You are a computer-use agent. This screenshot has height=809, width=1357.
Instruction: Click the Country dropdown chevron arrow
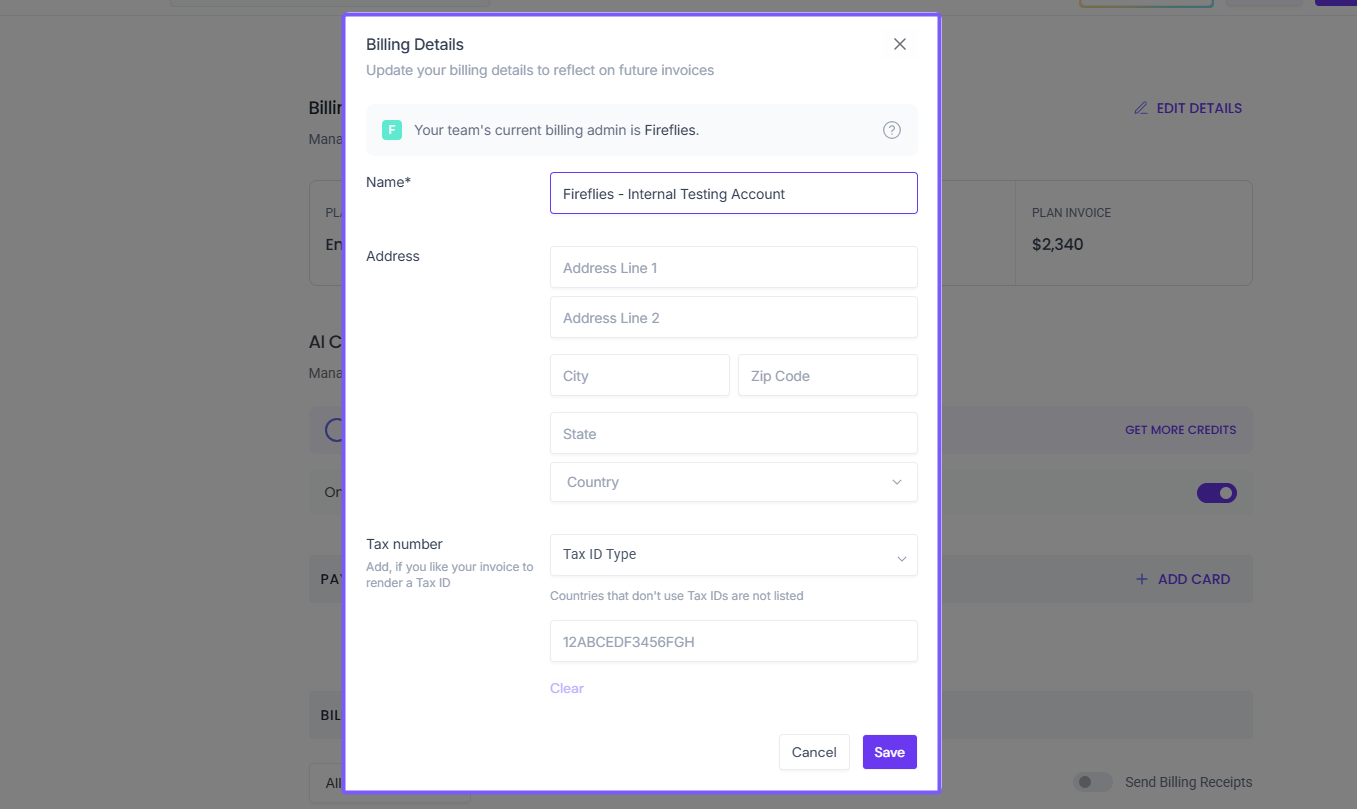click(897, 482)
